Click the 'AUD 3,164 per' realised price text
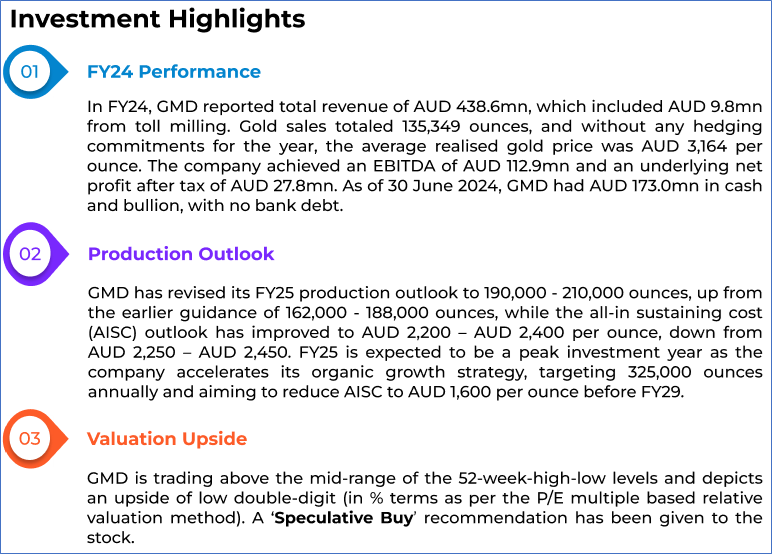 (702, 146)
